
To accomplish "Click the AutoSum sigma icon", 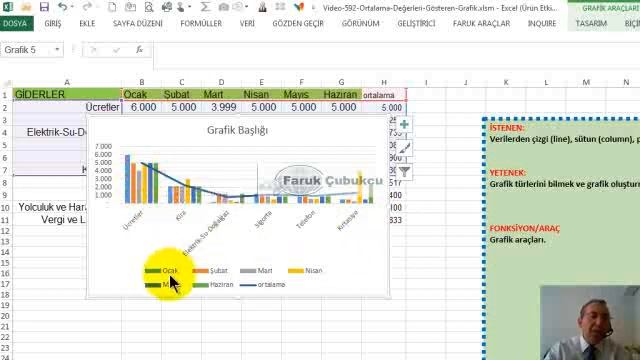I will (205, 7).
